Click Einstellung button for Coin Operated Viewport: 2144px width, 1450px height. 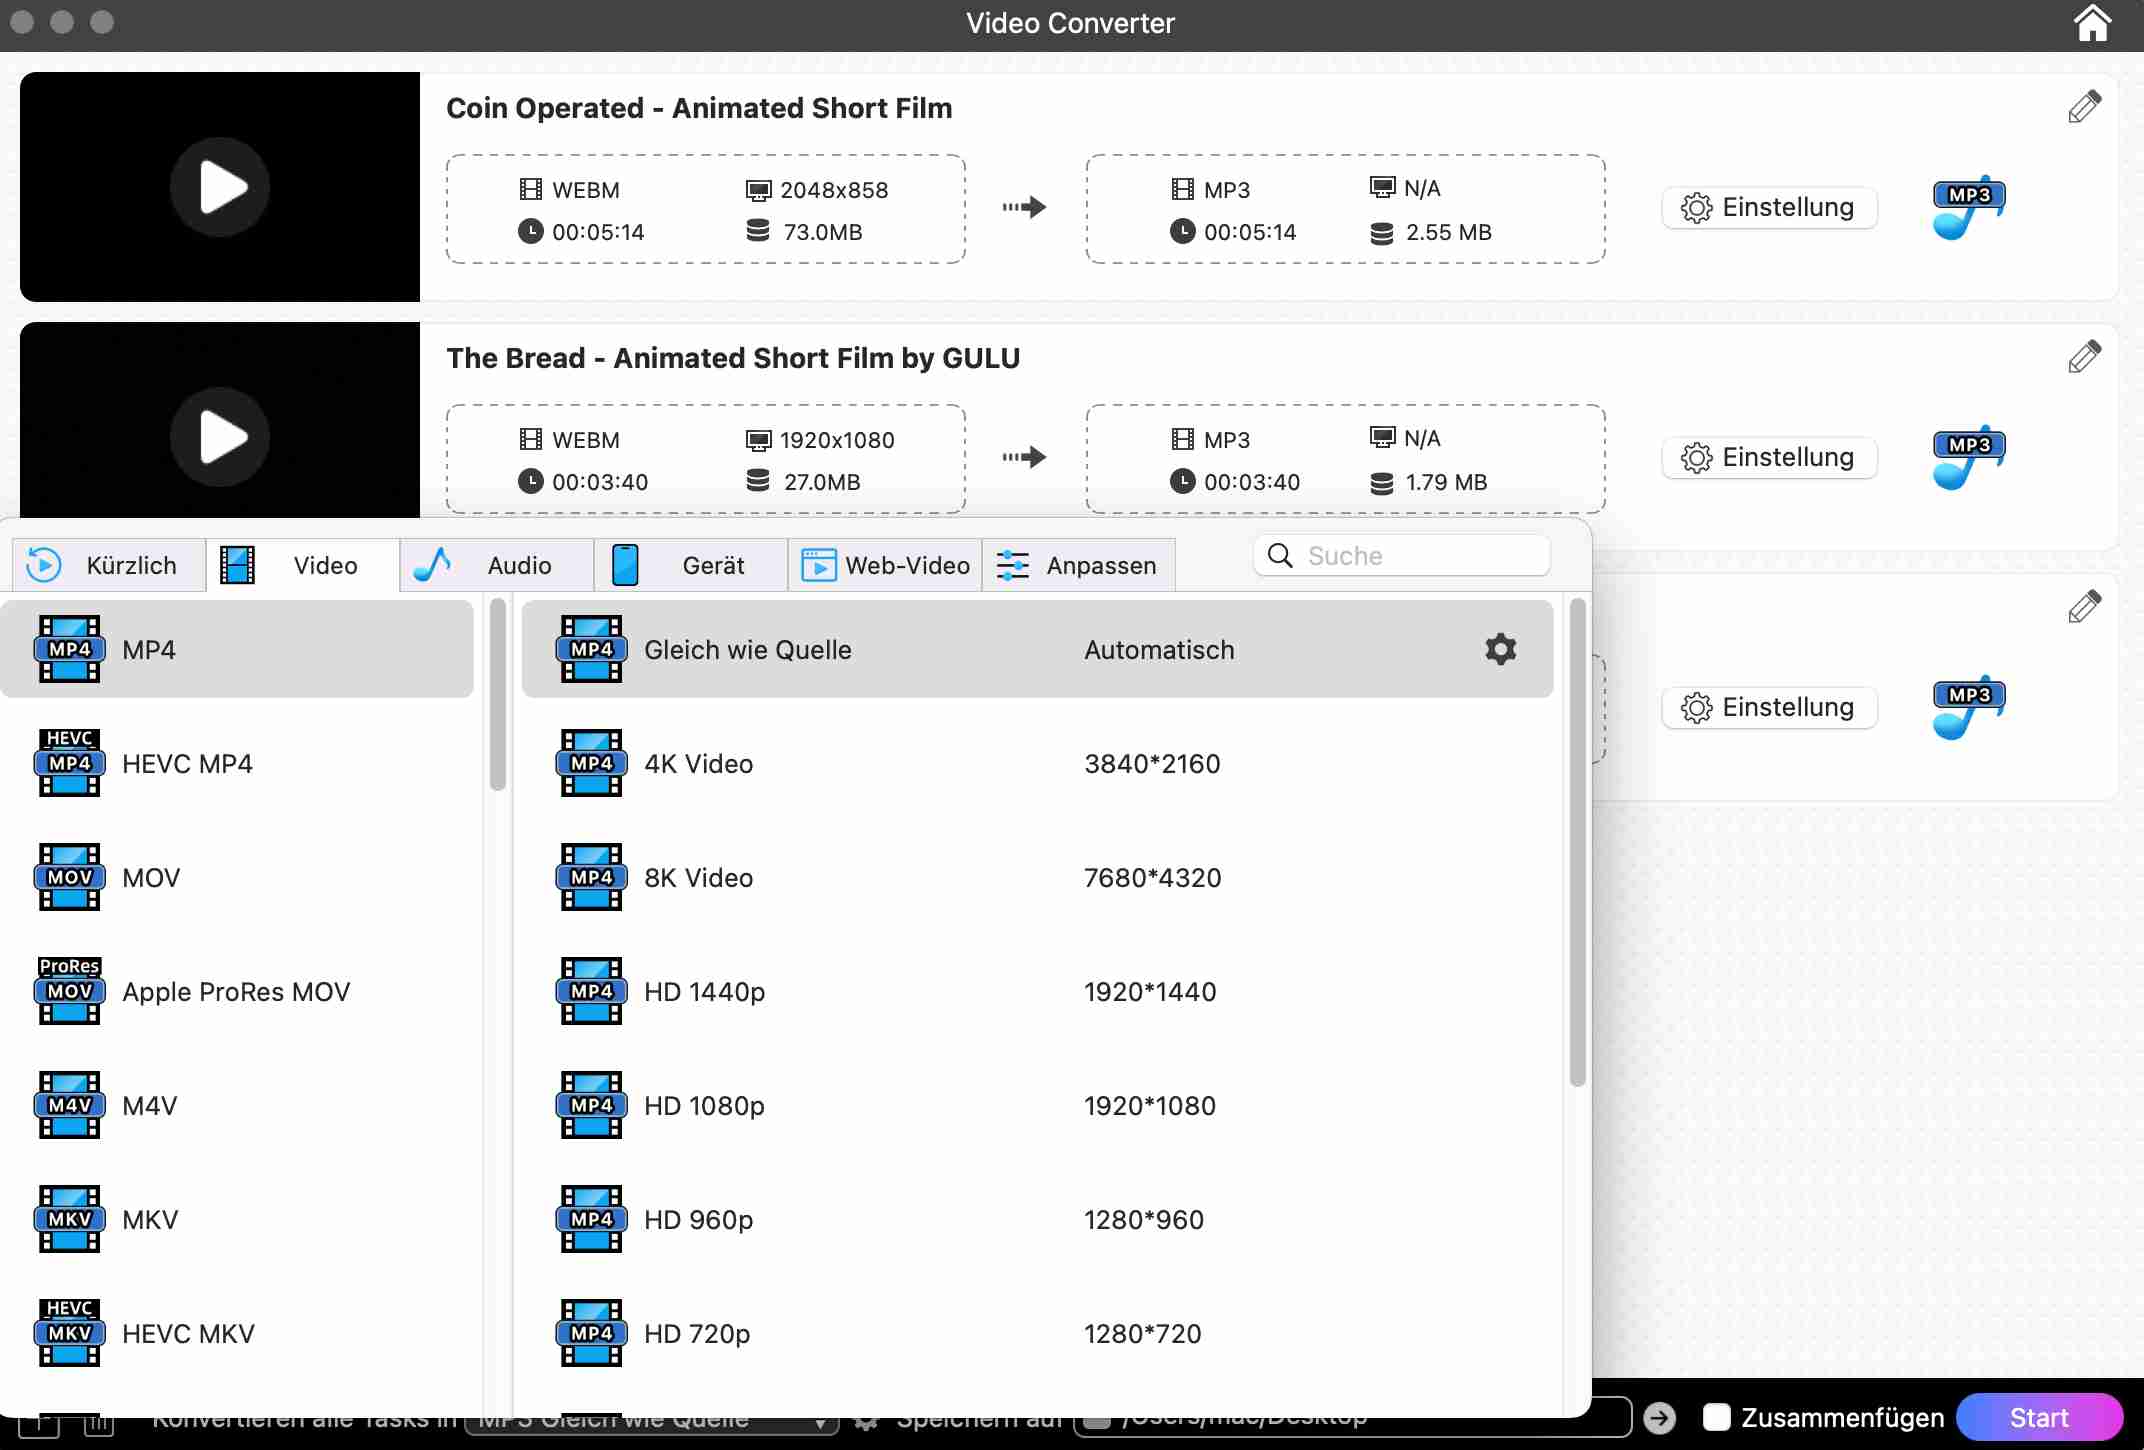[x=1769, y=208]
